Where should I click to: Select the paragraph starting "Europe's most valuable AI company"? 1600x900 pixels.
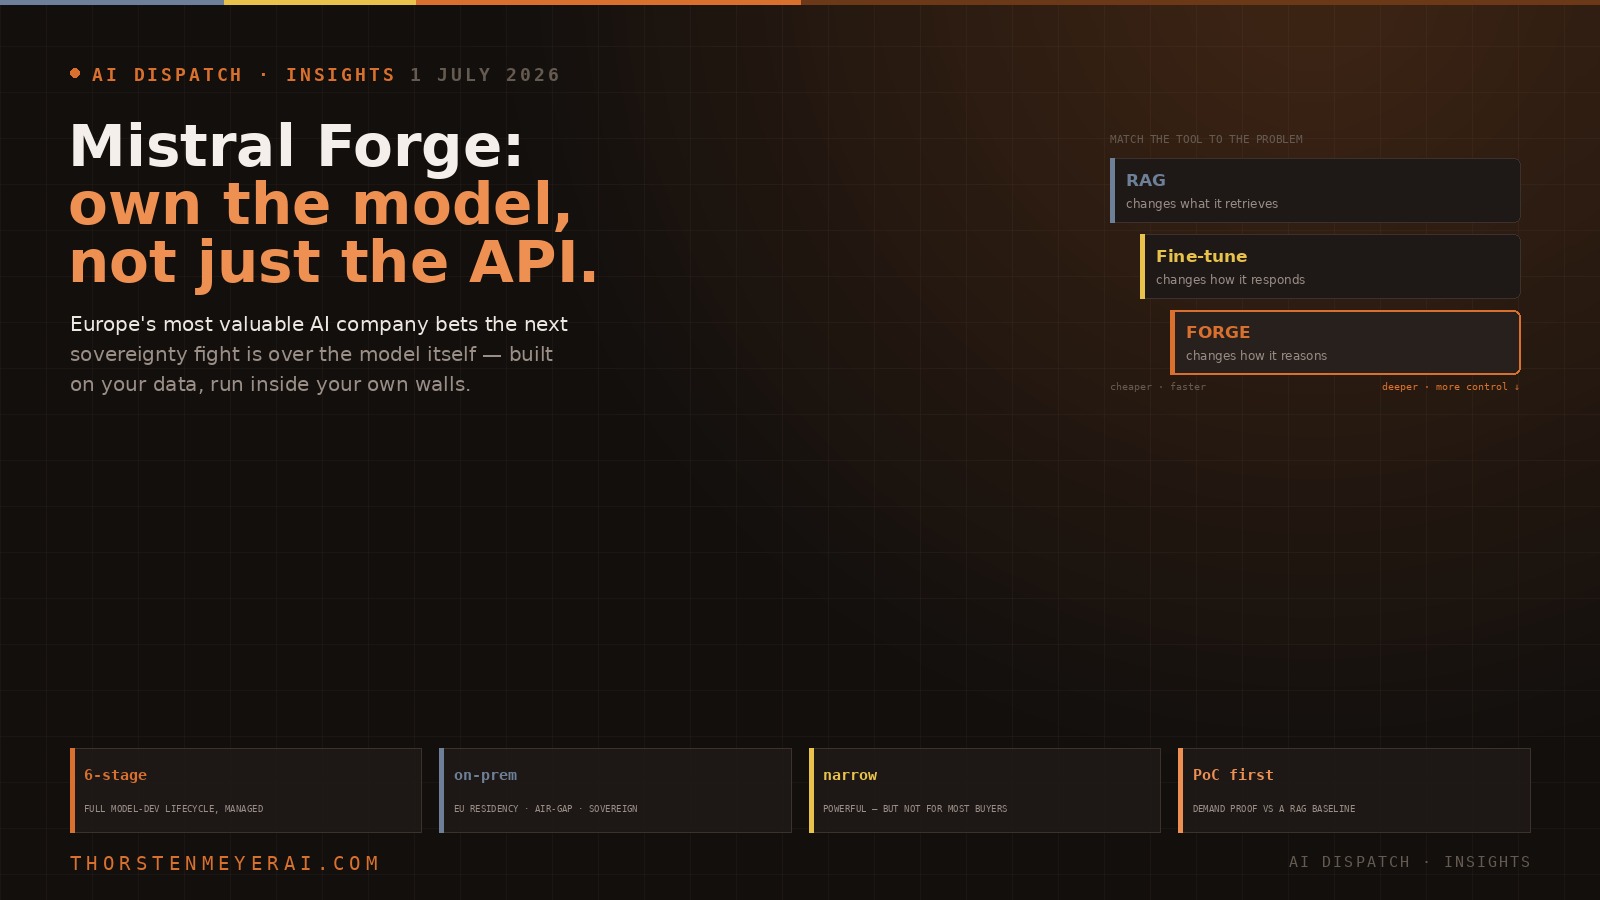(319, 354)
